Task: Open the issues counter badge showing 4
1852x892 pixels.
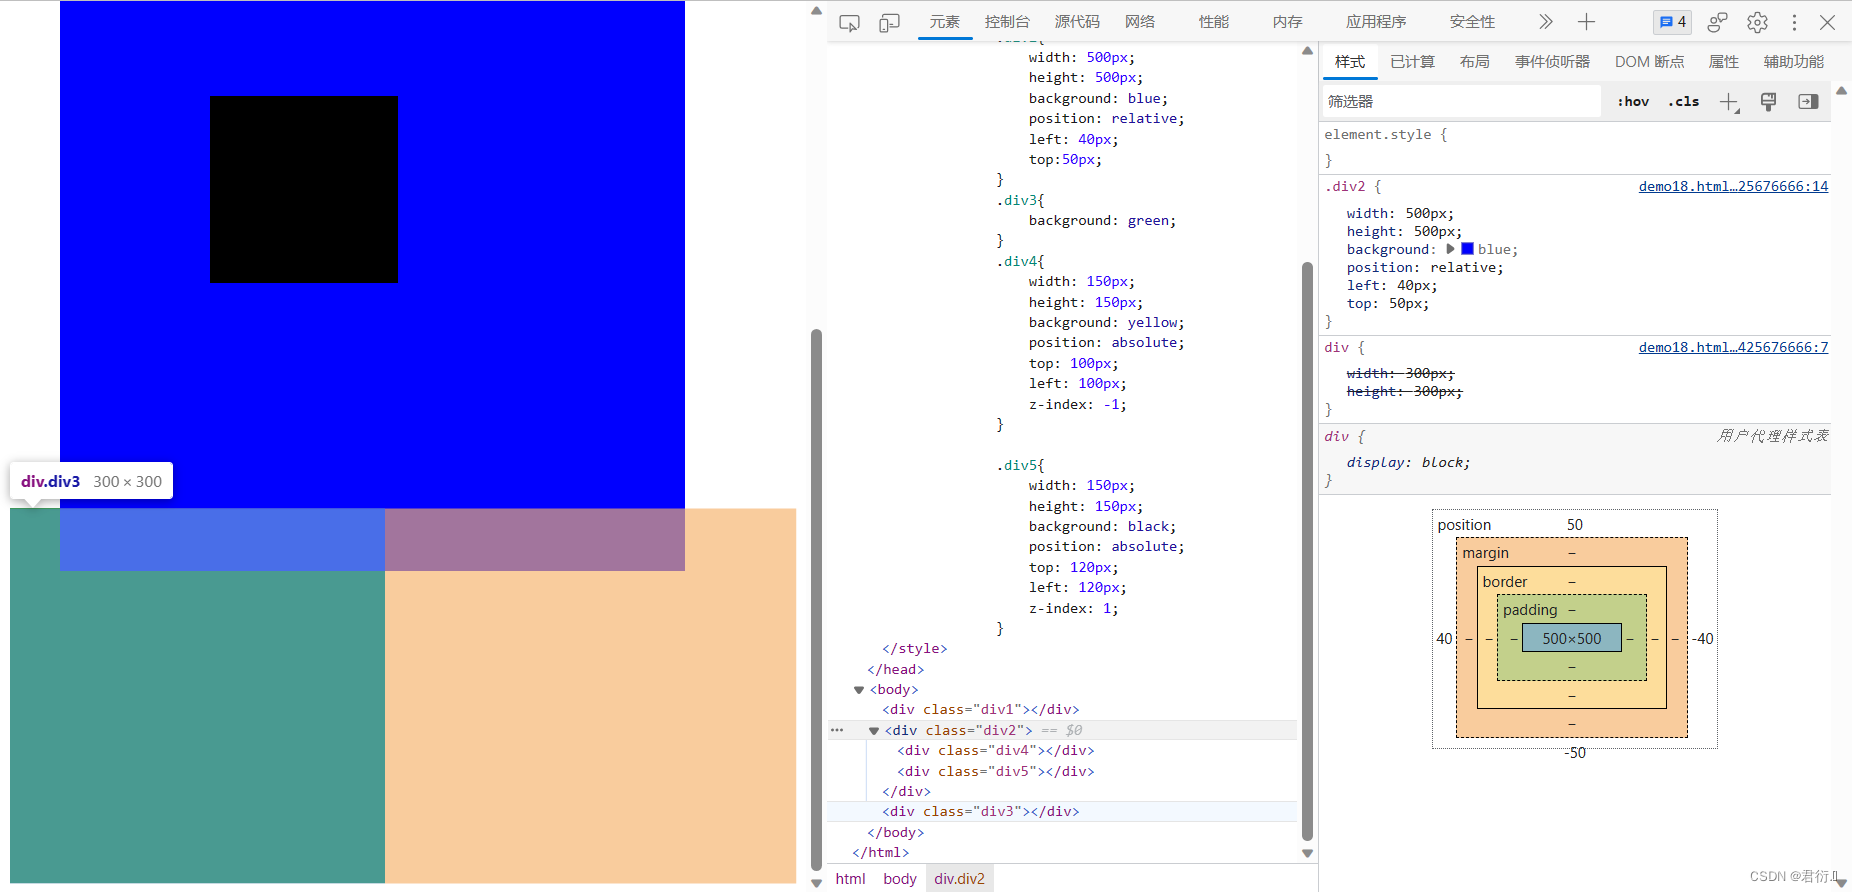Action: pyautogui.click(x=1672, y=22)
